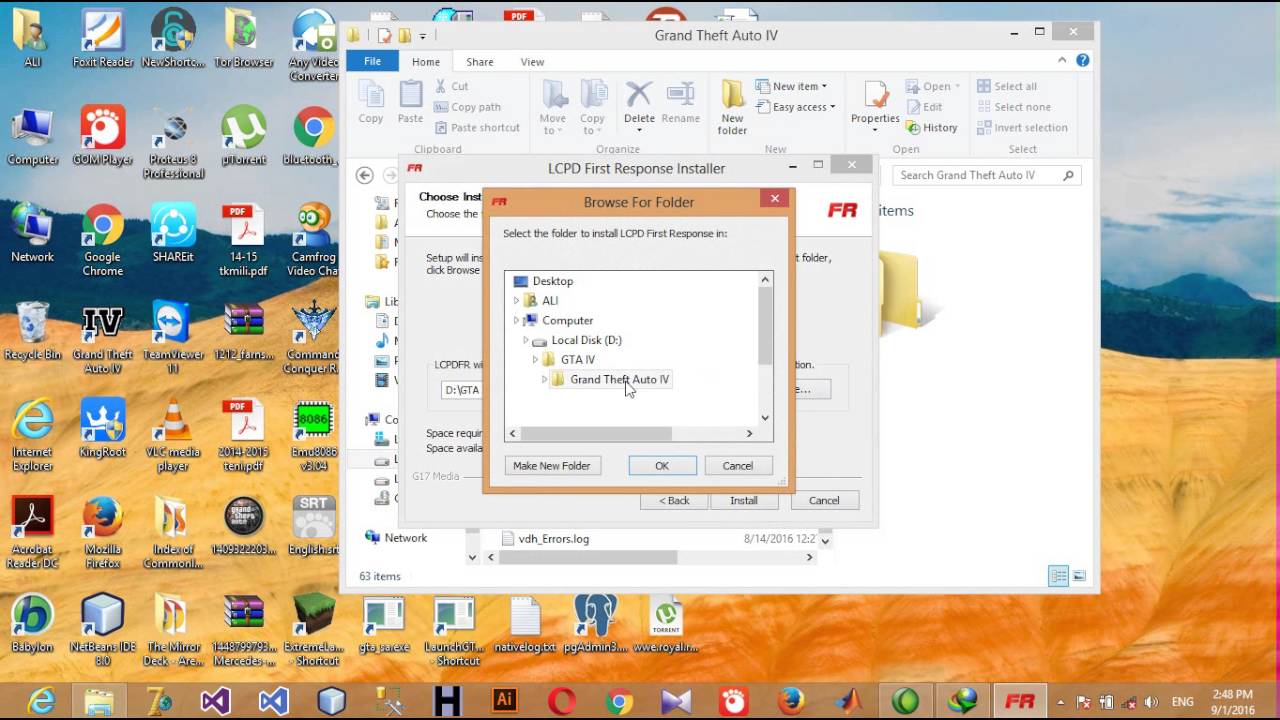Click Make New Folder button
Screen dimensions: 1280x720
pos(552,466)
